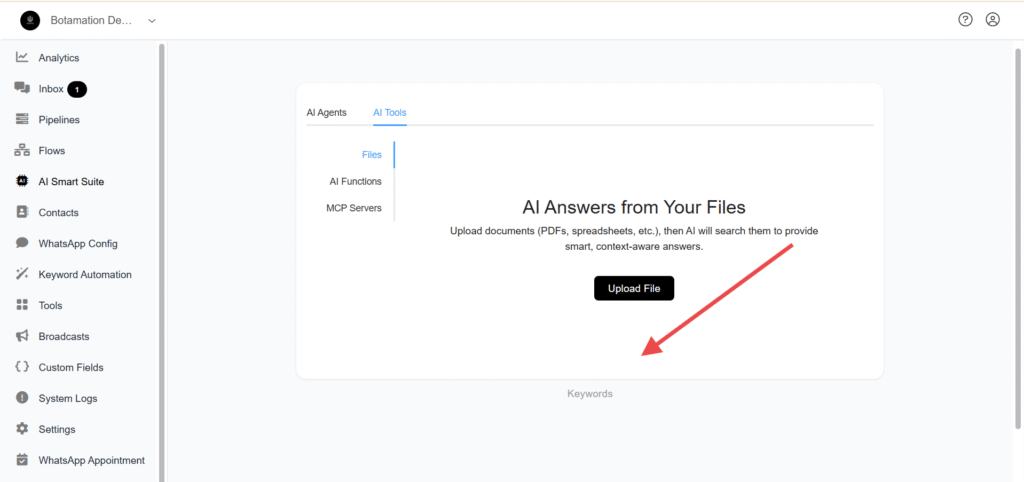Click the Broadcasts megaphone icon
Image resolution: width=1024 pixels, height=482 pixels.
[x=22, y=336]
